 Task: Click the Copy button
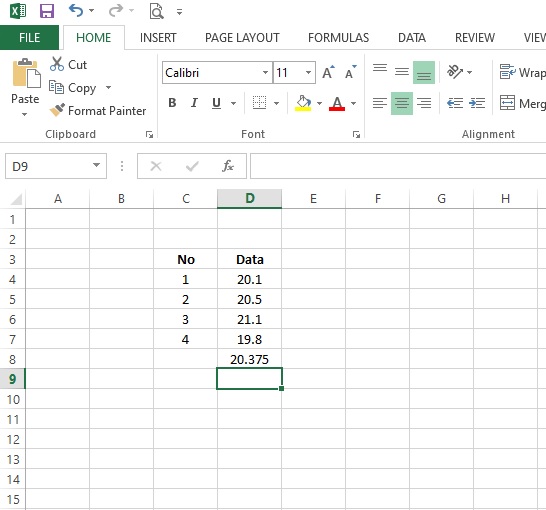point(72,88)
